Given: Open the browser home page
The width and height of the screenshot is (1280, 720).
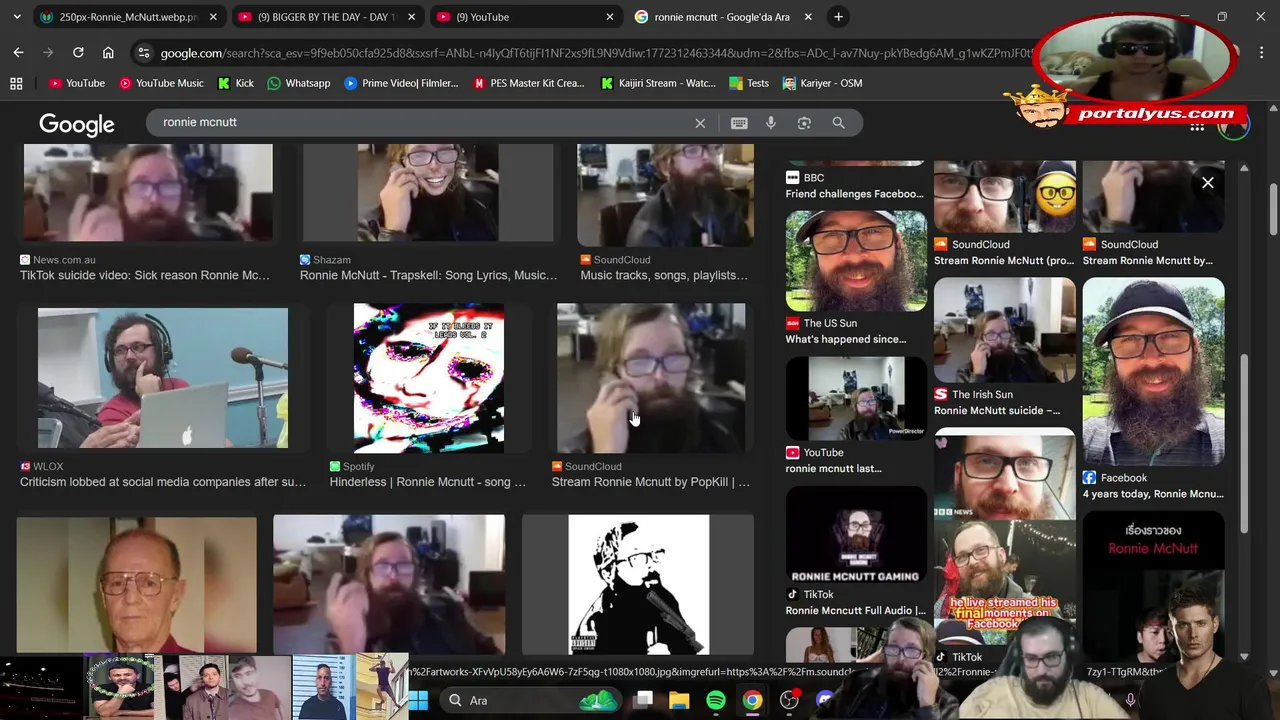Looking at the screenshot, I should (x=108, y=53).
